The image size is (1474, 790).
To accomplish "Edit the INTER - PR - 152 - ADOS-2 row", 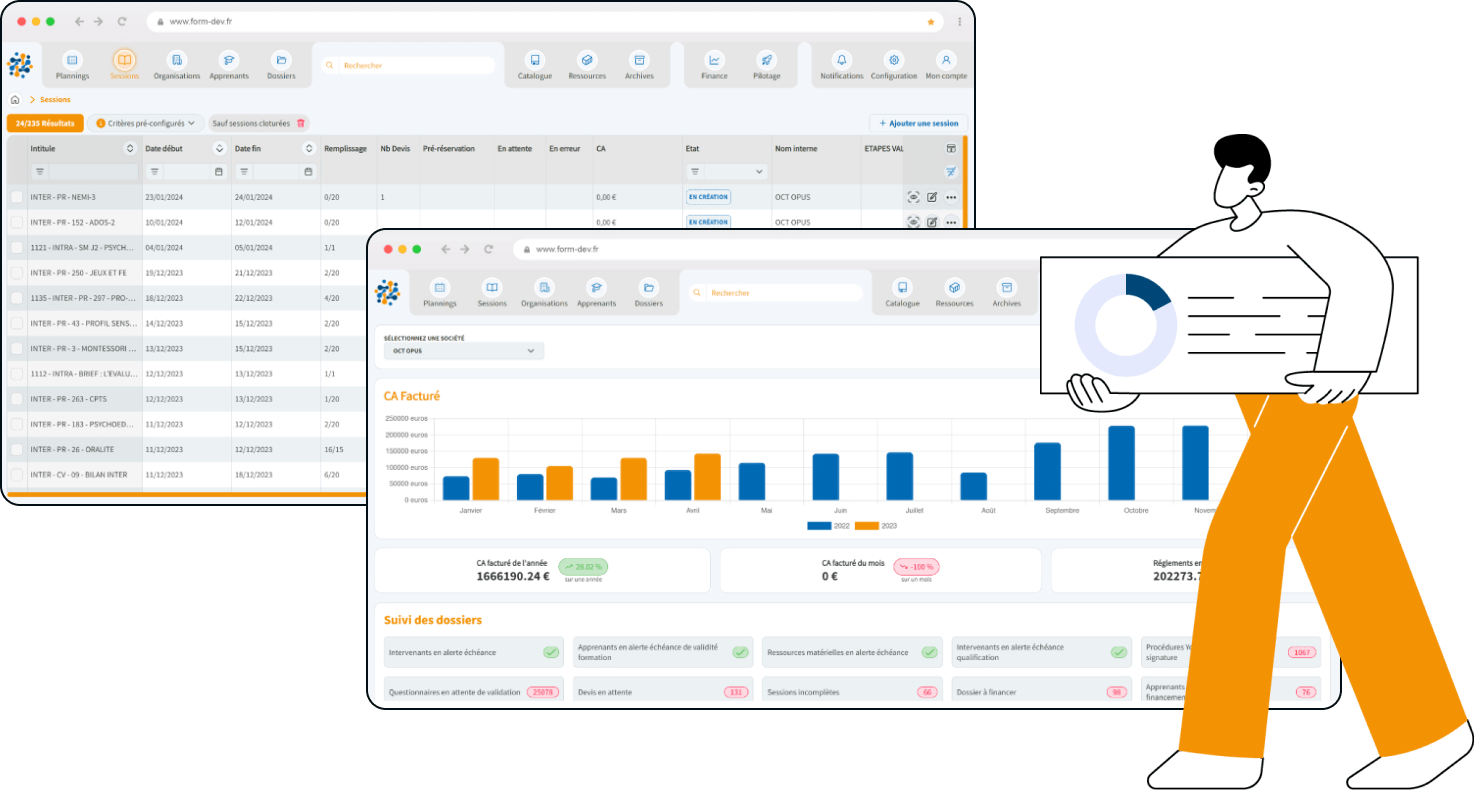I will 932,222.
